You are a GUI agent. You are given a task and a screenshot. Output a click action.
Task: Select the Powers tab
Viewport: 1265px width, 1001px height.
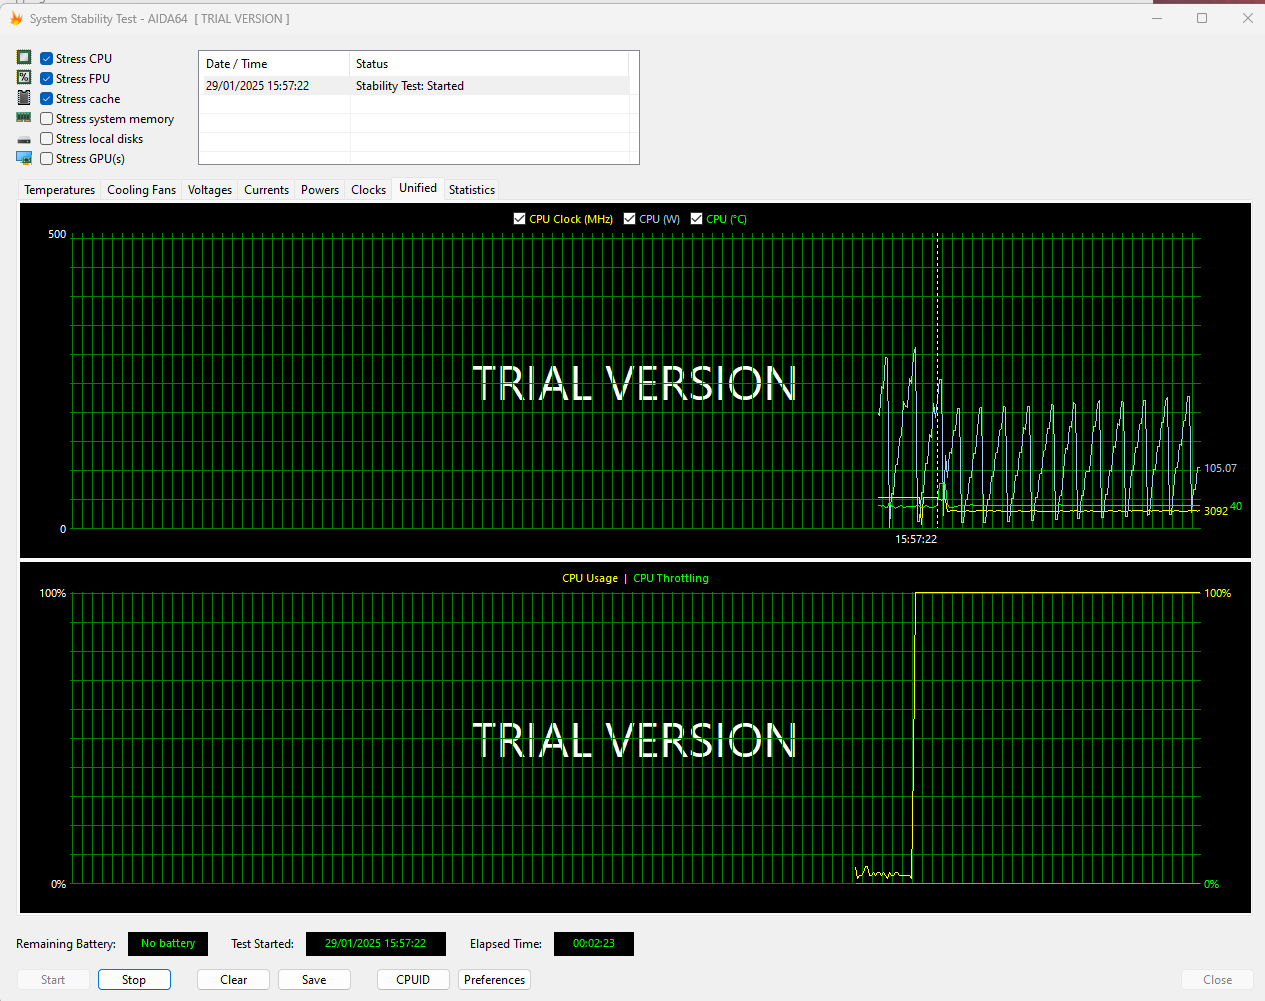320,190
